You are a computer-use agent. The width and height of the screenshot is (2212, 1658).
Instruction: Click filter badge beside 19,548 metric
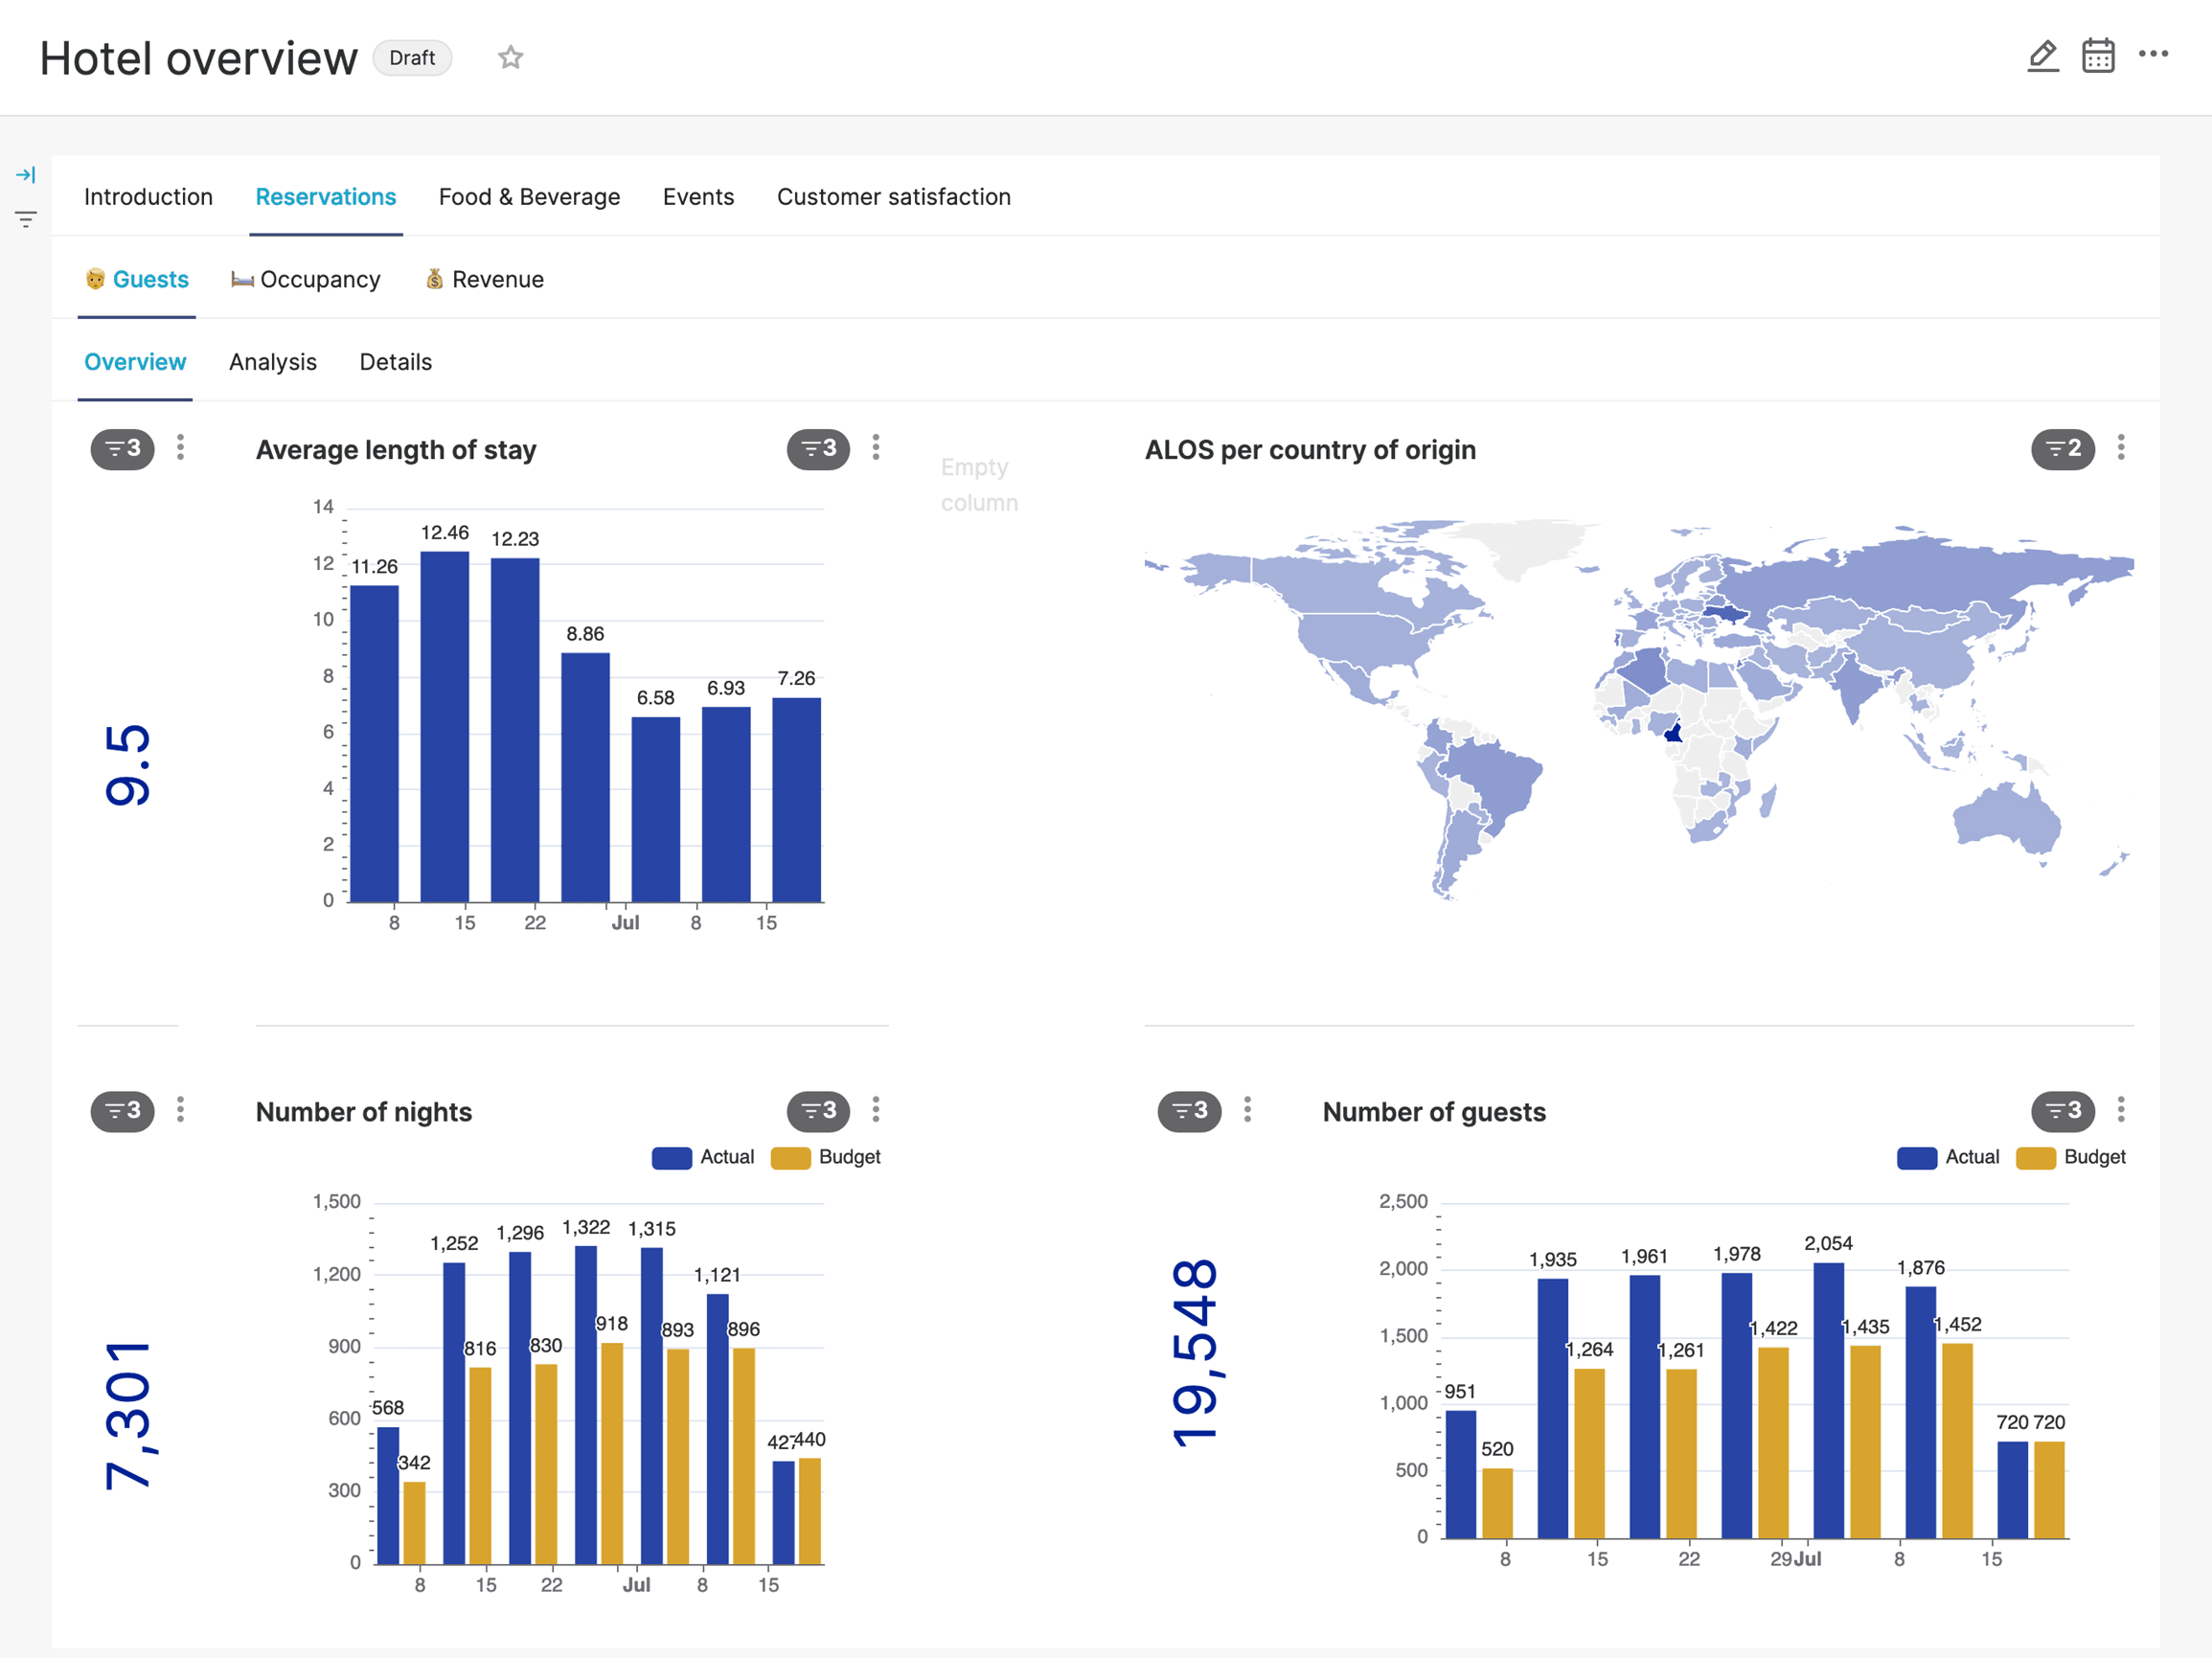pyautogui.click(x=1188, y=1111)
